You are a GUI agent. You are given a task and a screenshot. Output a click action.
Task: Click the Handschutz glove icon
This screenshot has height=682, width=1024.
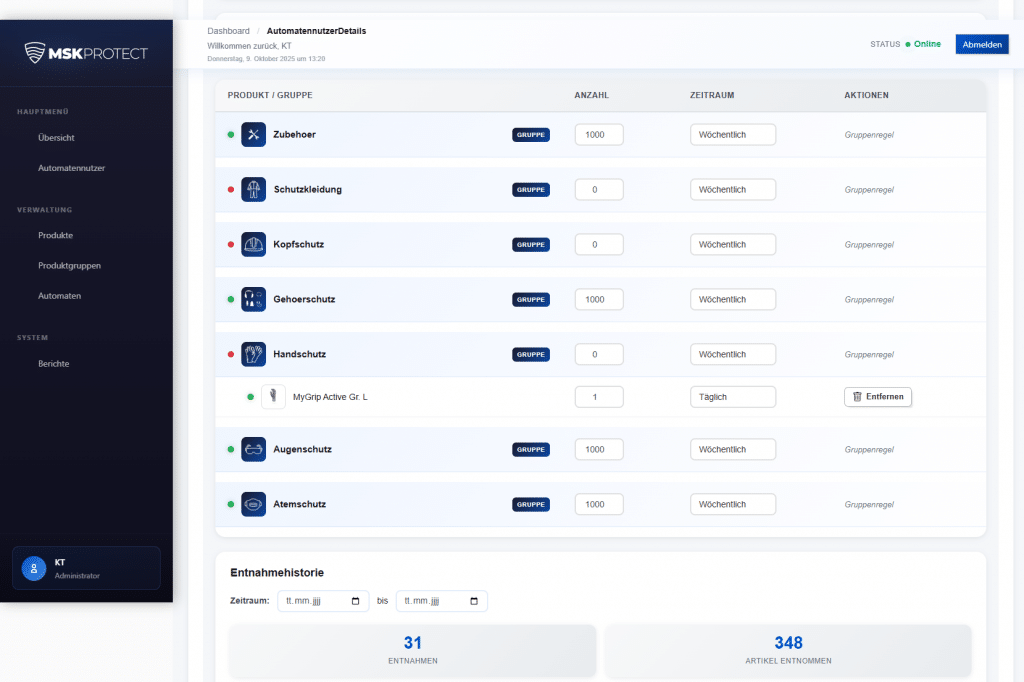coord(253,353)
